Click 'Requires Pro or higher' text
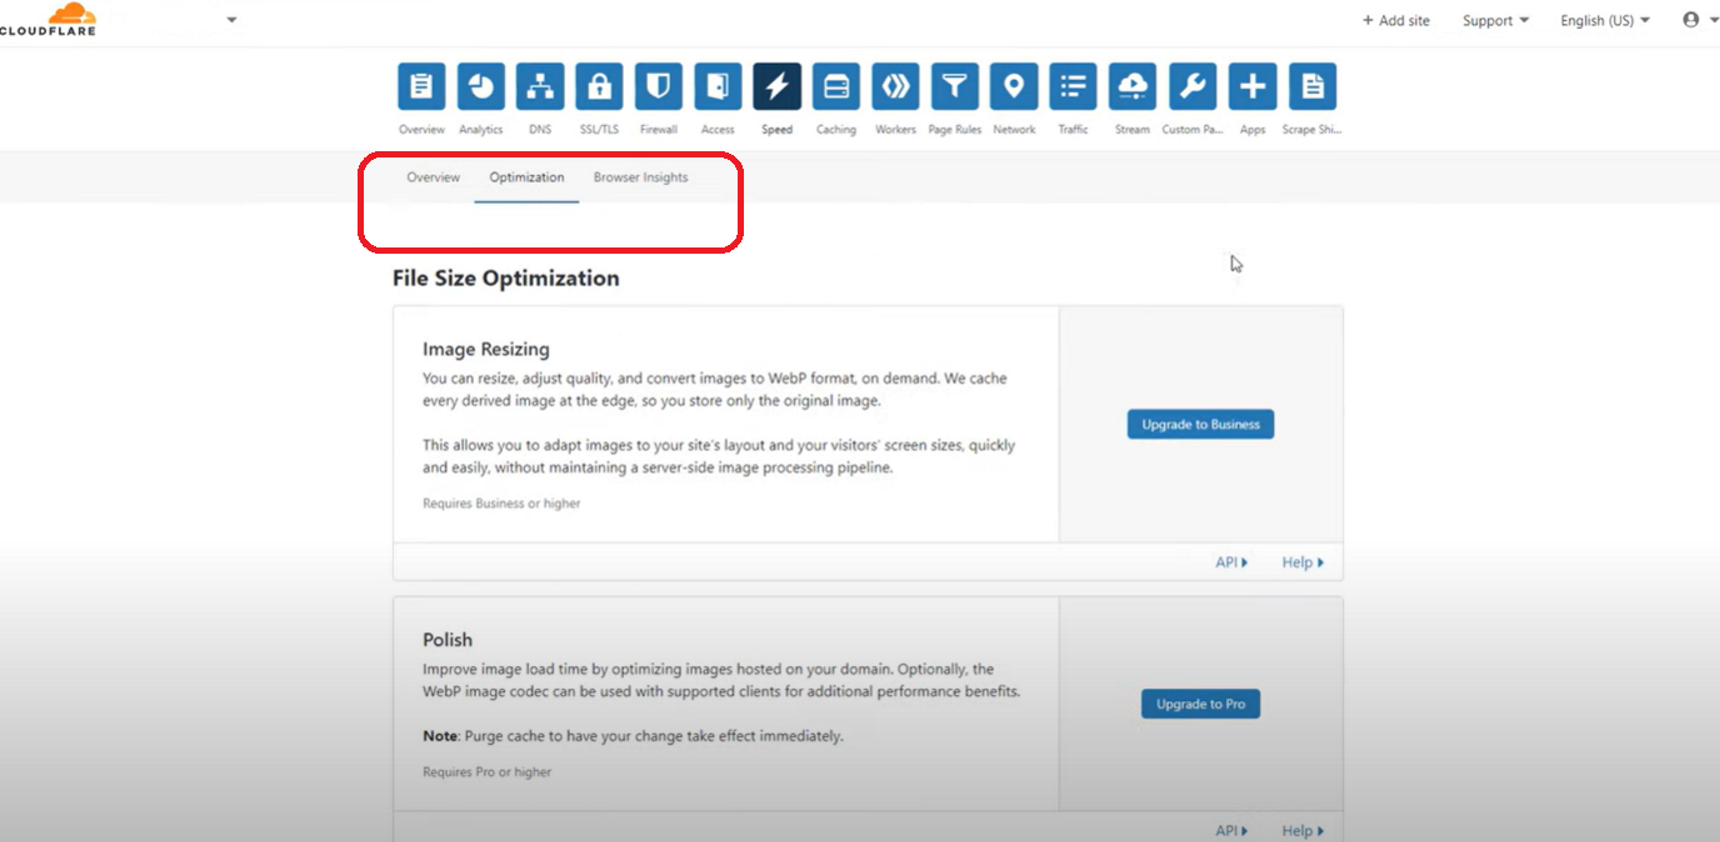The width and height of the screenshot is (1720, 842). point(487,772)
